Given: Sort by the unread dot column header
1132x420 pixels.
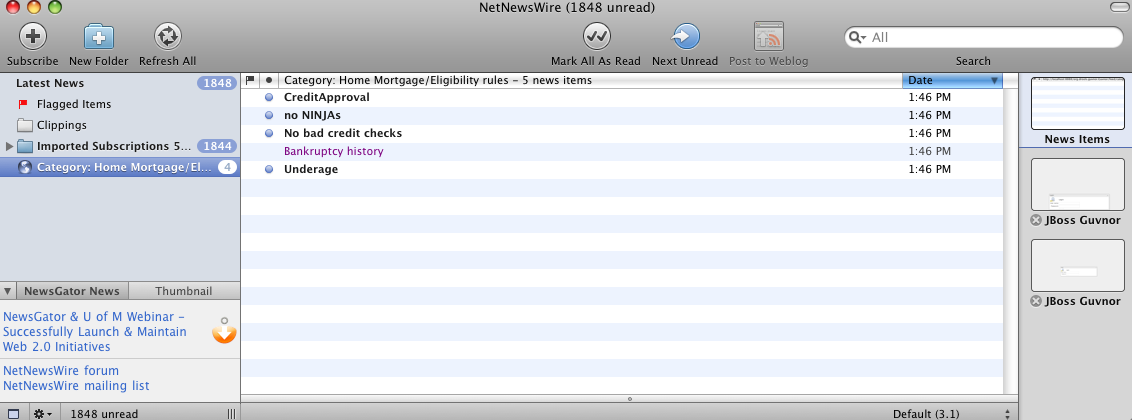Looking at the screenshot, I should point(269,80).
